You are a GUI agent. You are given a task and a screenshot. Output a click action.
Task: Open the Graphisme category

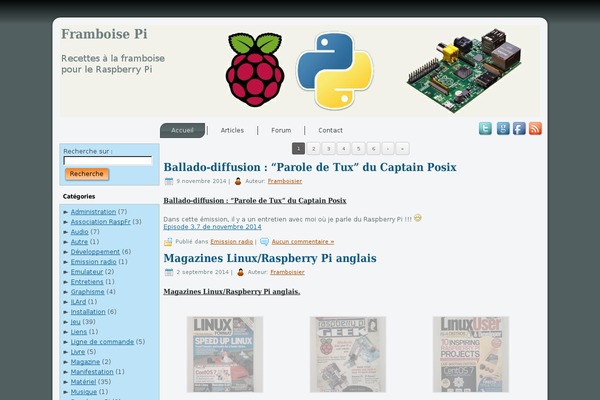click(x=87, y=292)
